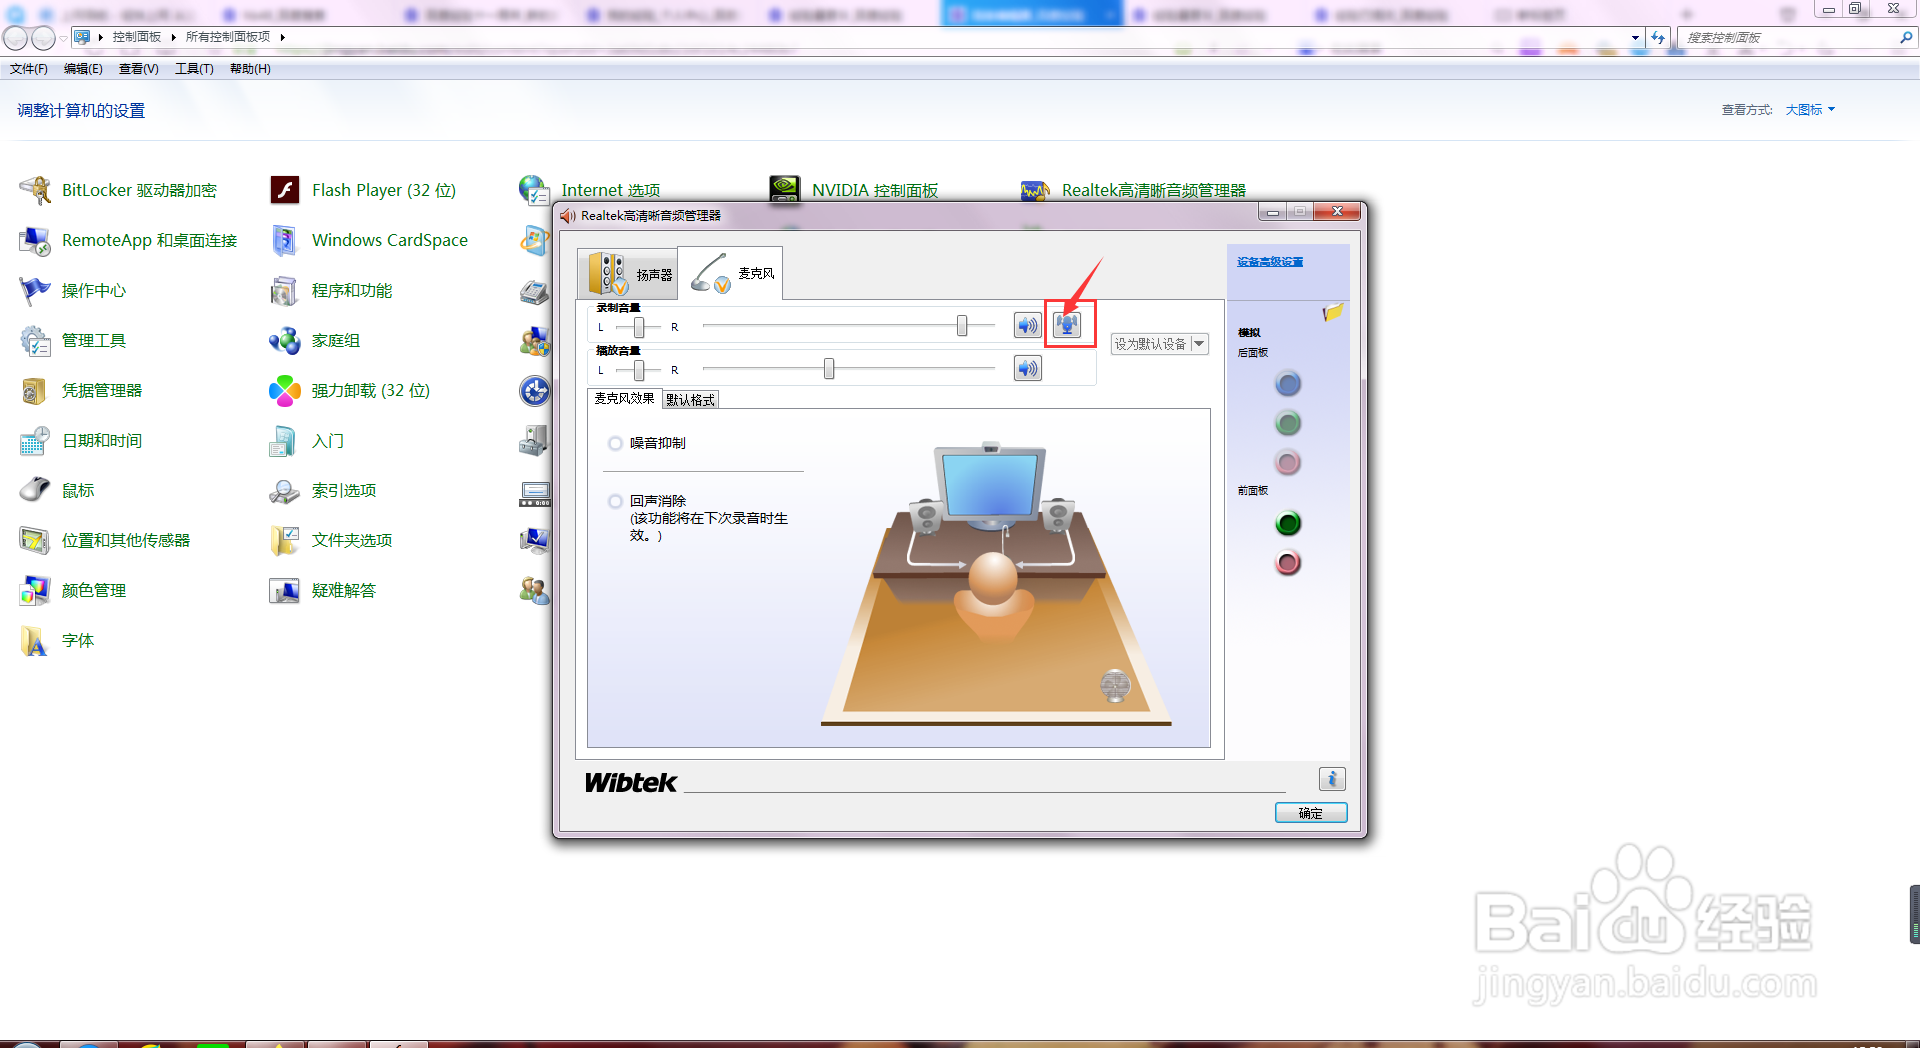Refresh the control panel address bar
The width and height of the screenshot is (1920, 1048).
(x=1658, y=37)
